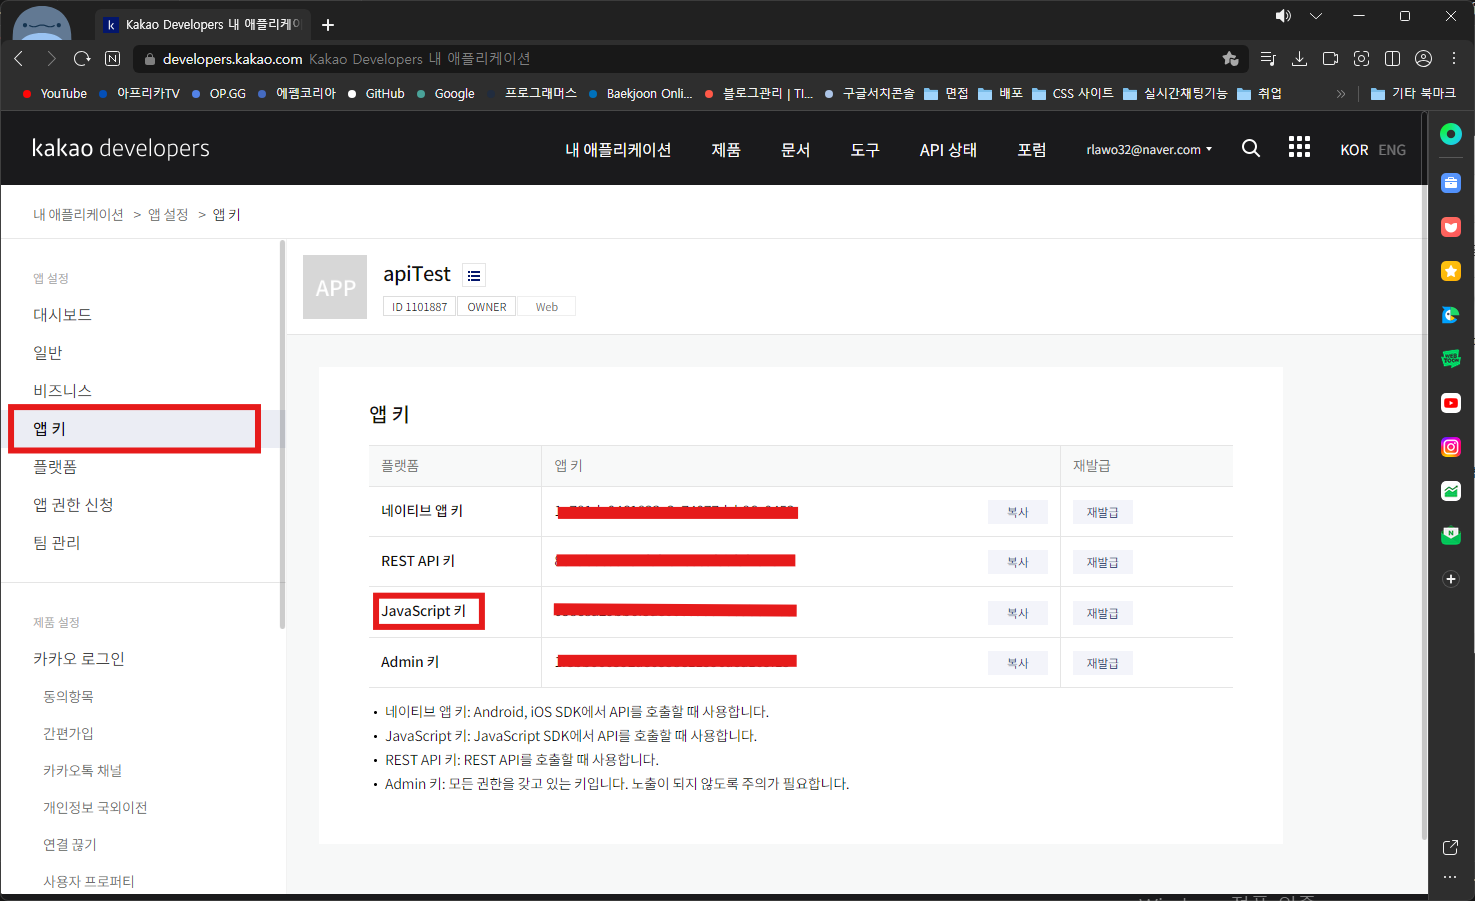Click the browser forward arrow

click(51, 59)
